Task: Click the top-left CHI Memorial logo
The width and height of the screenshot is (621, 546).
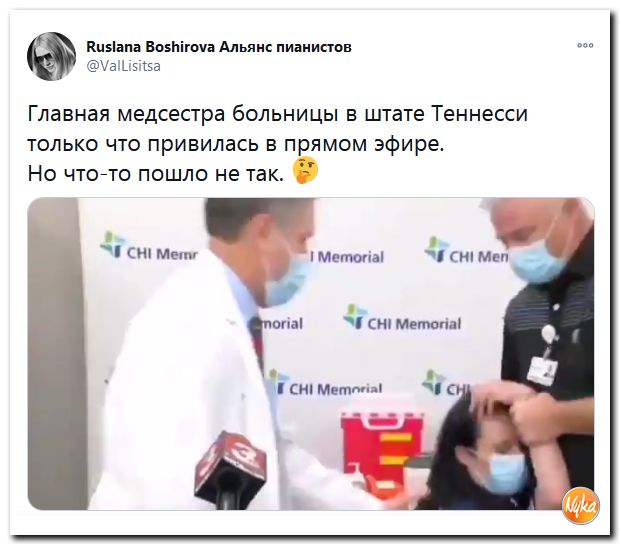Action: tap(149, 246)
